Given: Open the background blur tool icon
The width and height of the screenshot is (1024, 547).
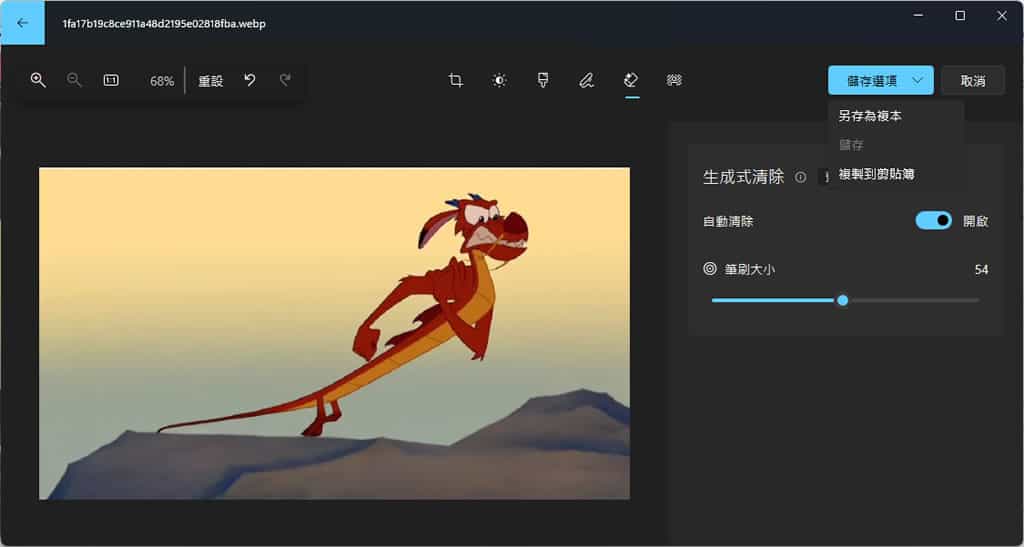Looking at the screenshot, I should pos(675,80).
